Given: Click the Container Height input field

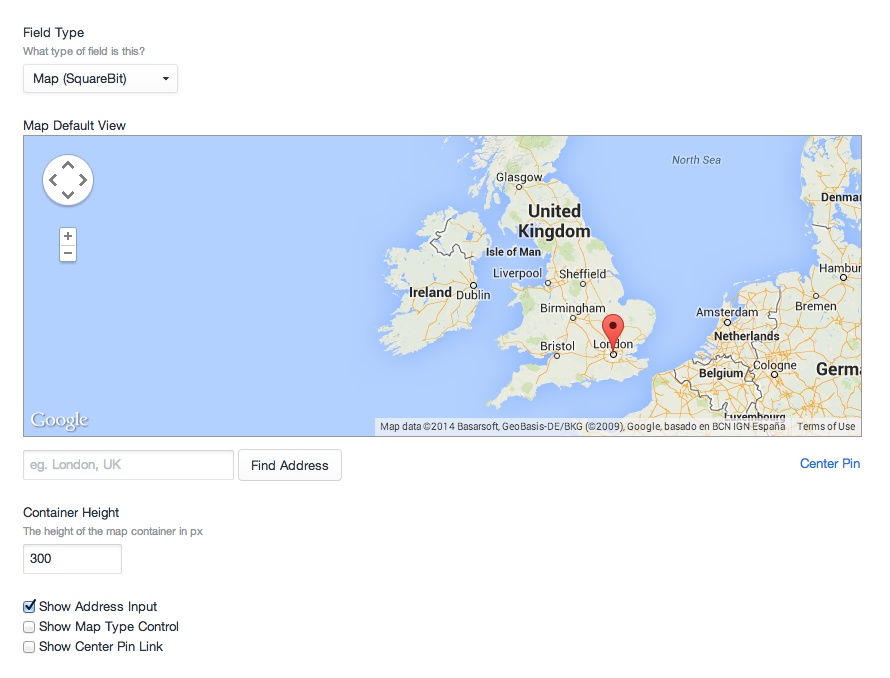Looking at the screenshot, I should point(72,559).
